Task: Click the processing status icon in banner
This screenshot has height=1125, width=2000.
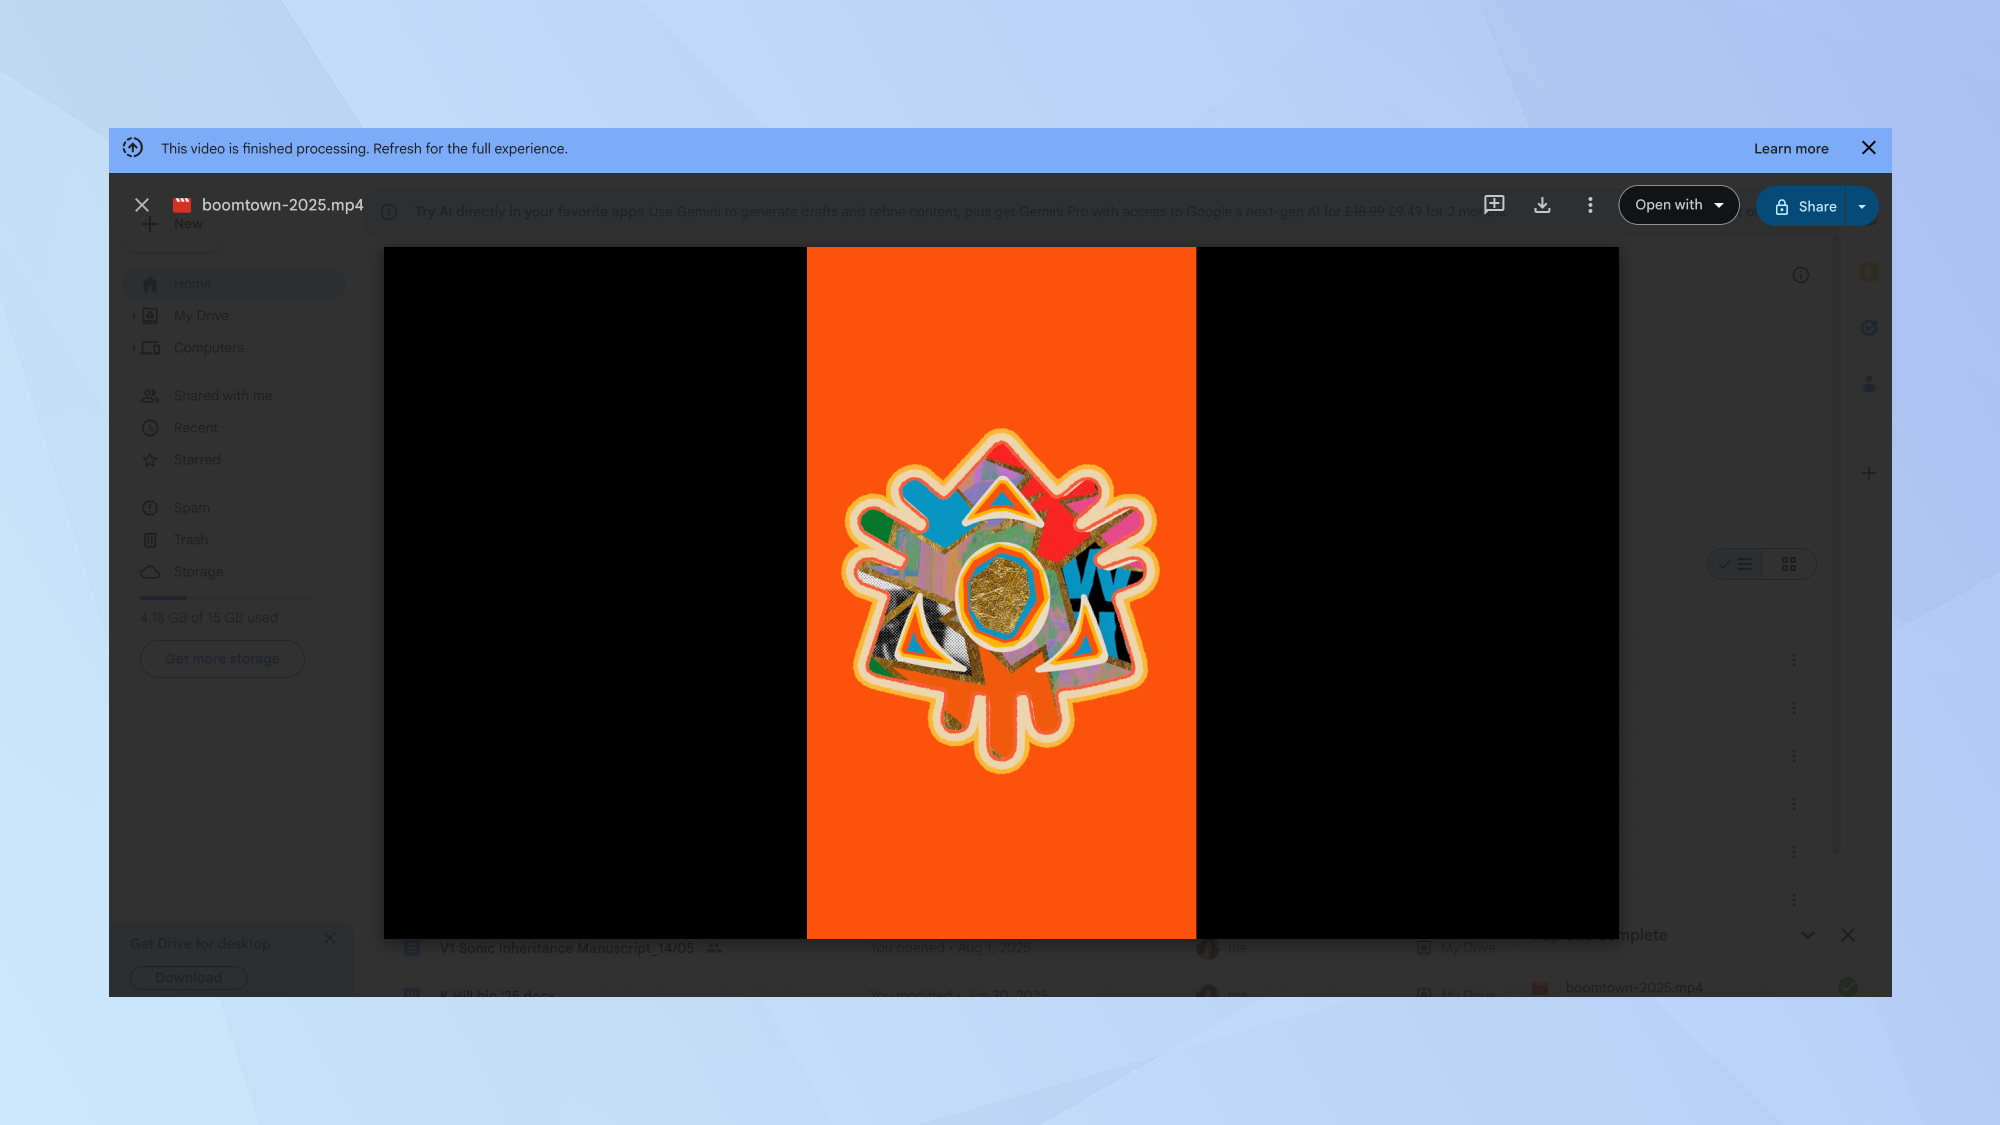Action: [x=133, y=148]
